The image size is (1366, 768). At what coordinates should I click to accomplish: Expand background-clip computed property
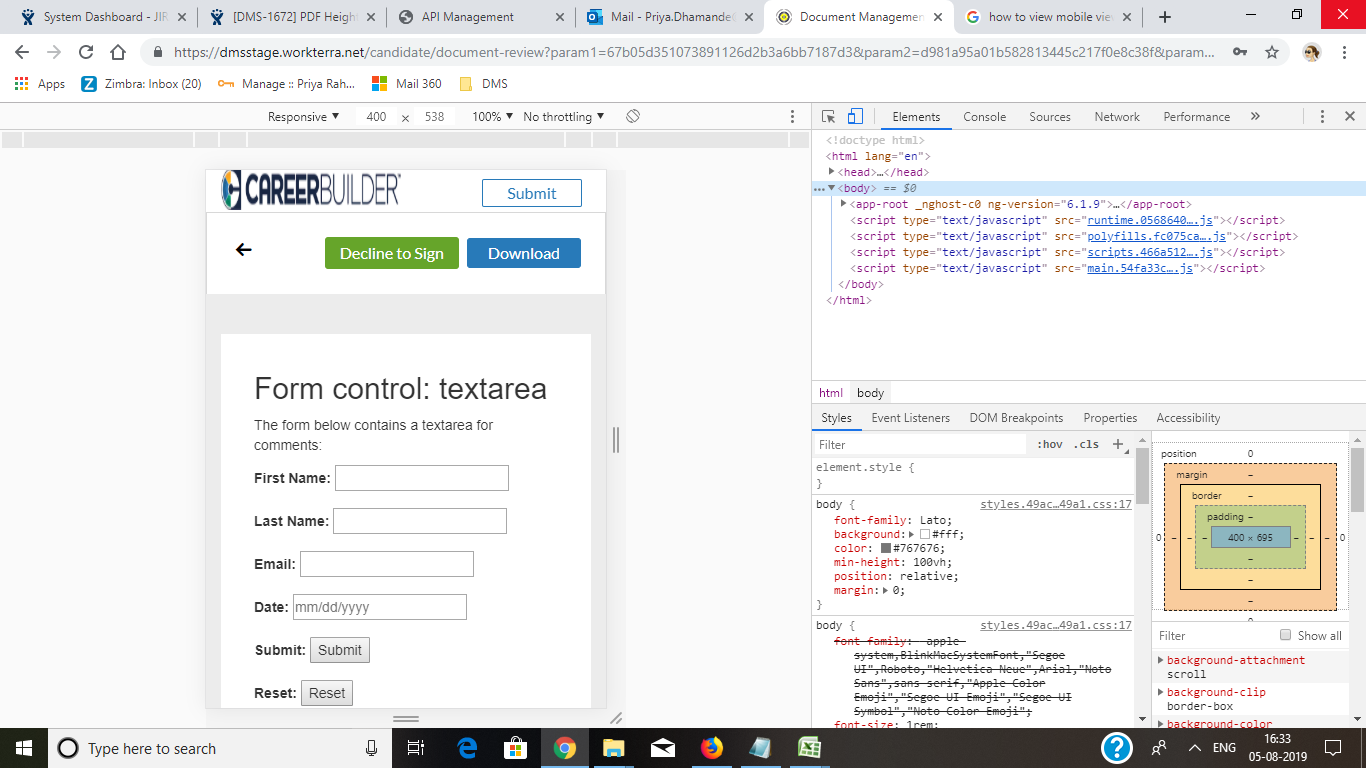(x=1160, y=692)
